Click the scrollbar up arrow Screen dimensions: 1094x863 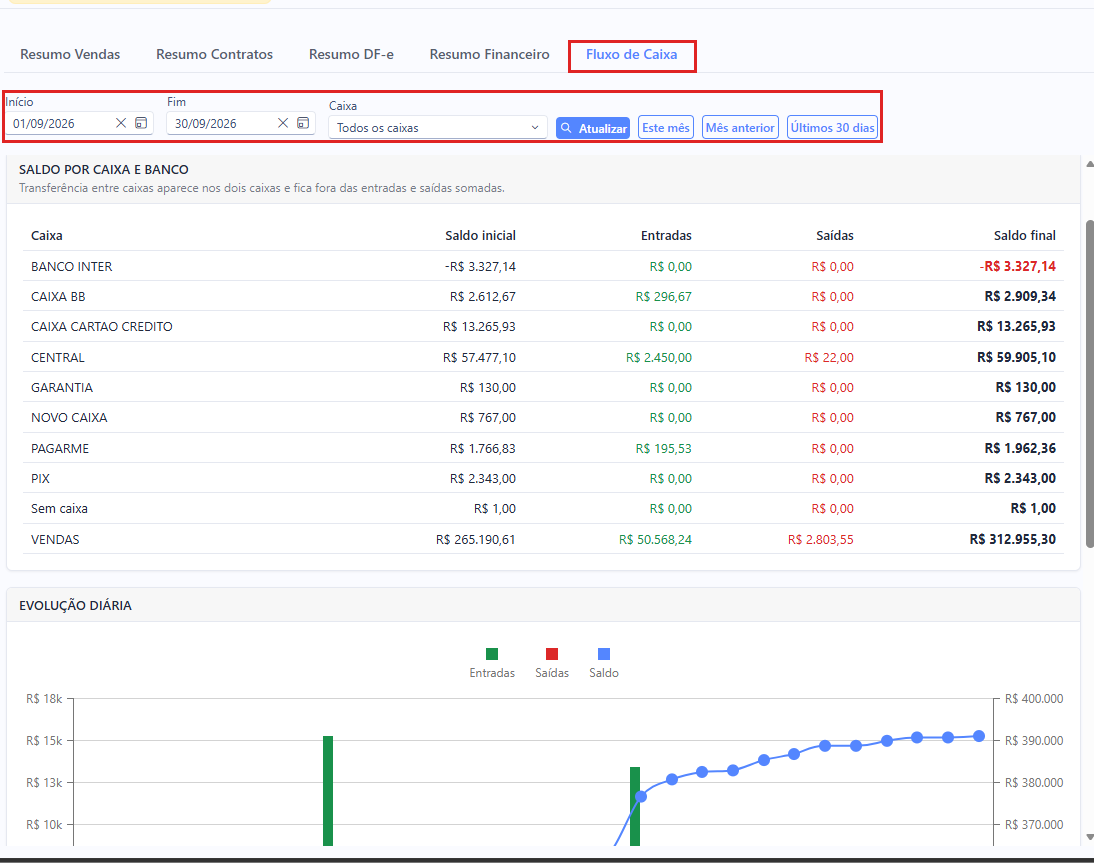[1090, 164]
